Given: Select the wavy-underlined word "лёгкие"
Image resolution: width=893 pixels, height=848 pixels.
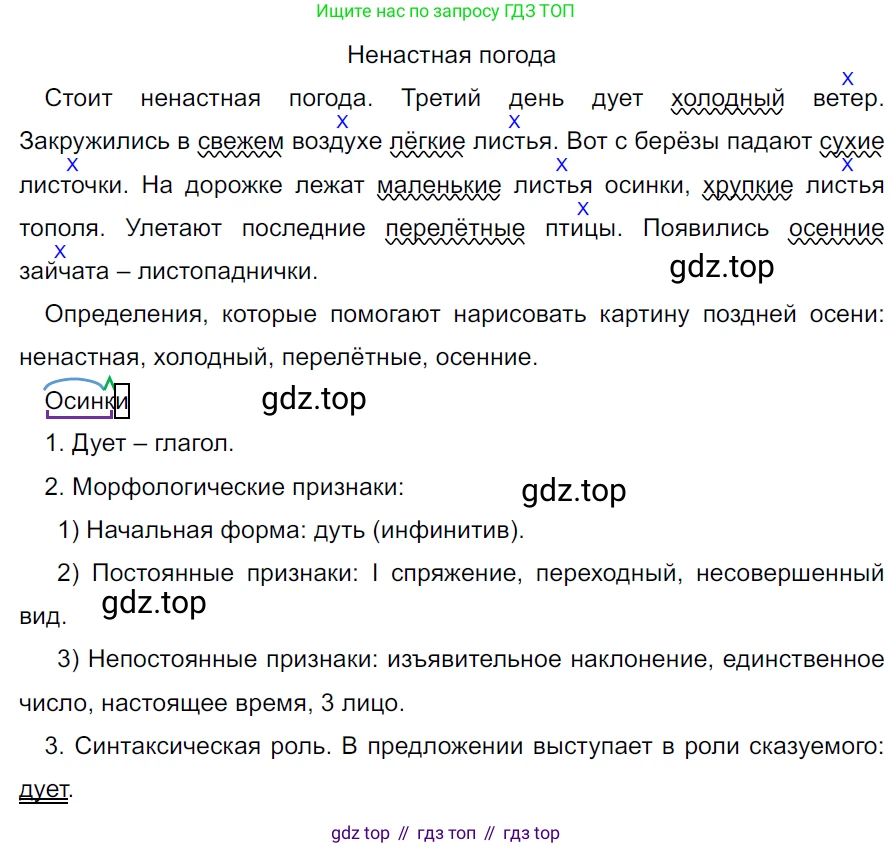Looking at the screenshot, I should (427, 142).
